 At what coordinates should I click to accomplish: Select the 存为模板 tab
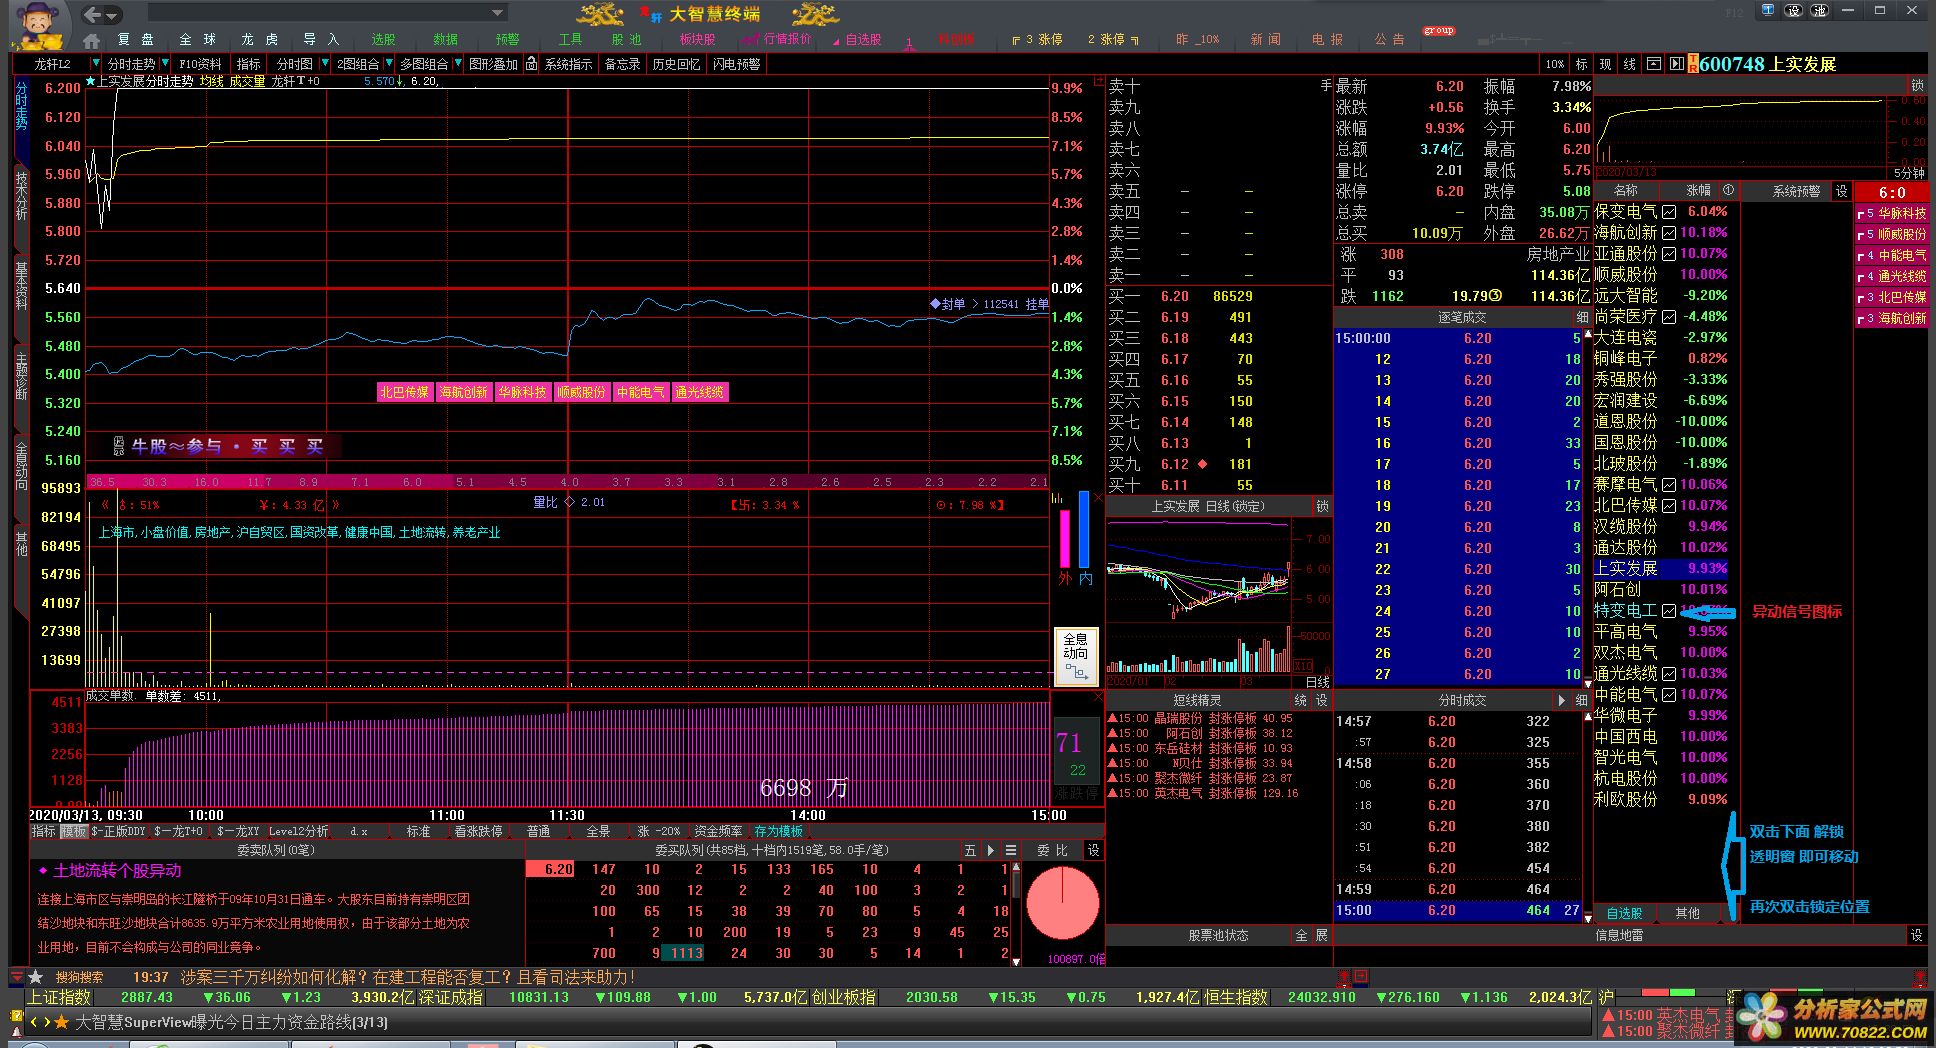(777, 832)
